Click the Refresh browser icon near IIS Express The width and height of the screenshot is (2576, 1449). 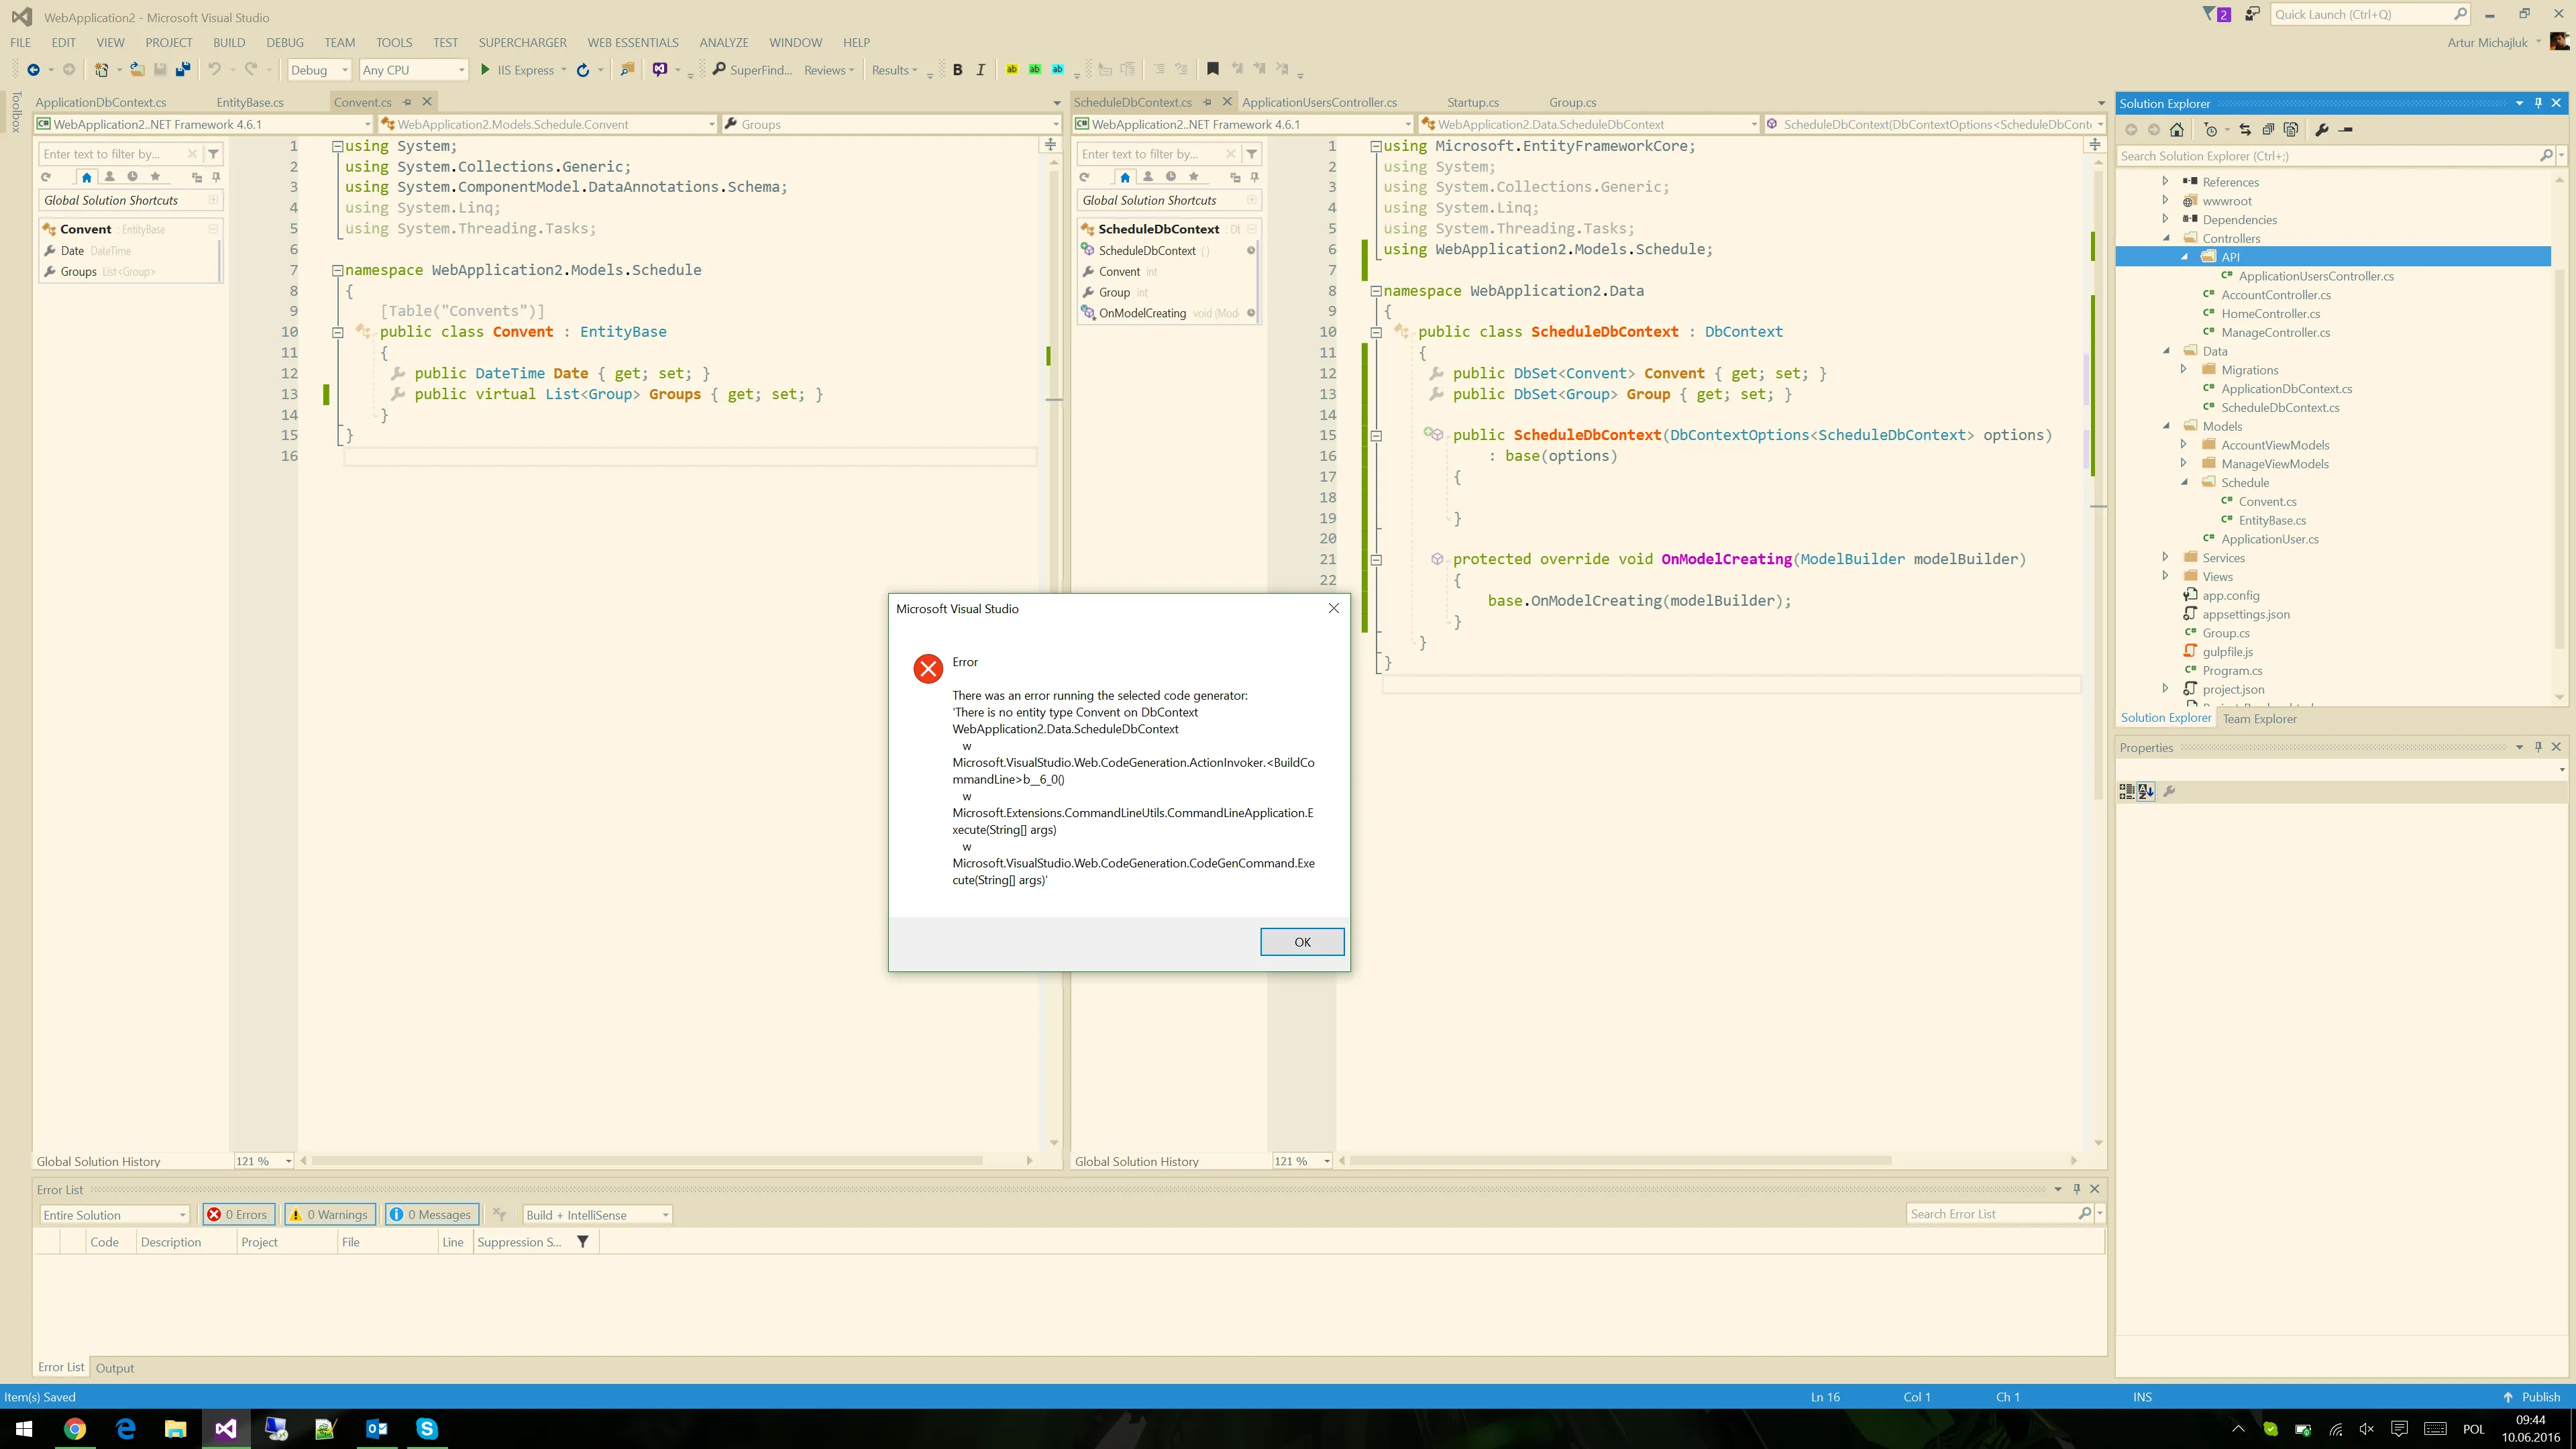pos(583,70)
